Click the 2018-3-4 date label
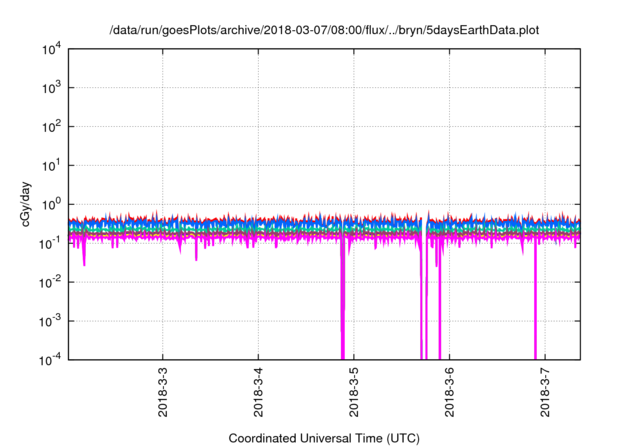 pos(258,392)
